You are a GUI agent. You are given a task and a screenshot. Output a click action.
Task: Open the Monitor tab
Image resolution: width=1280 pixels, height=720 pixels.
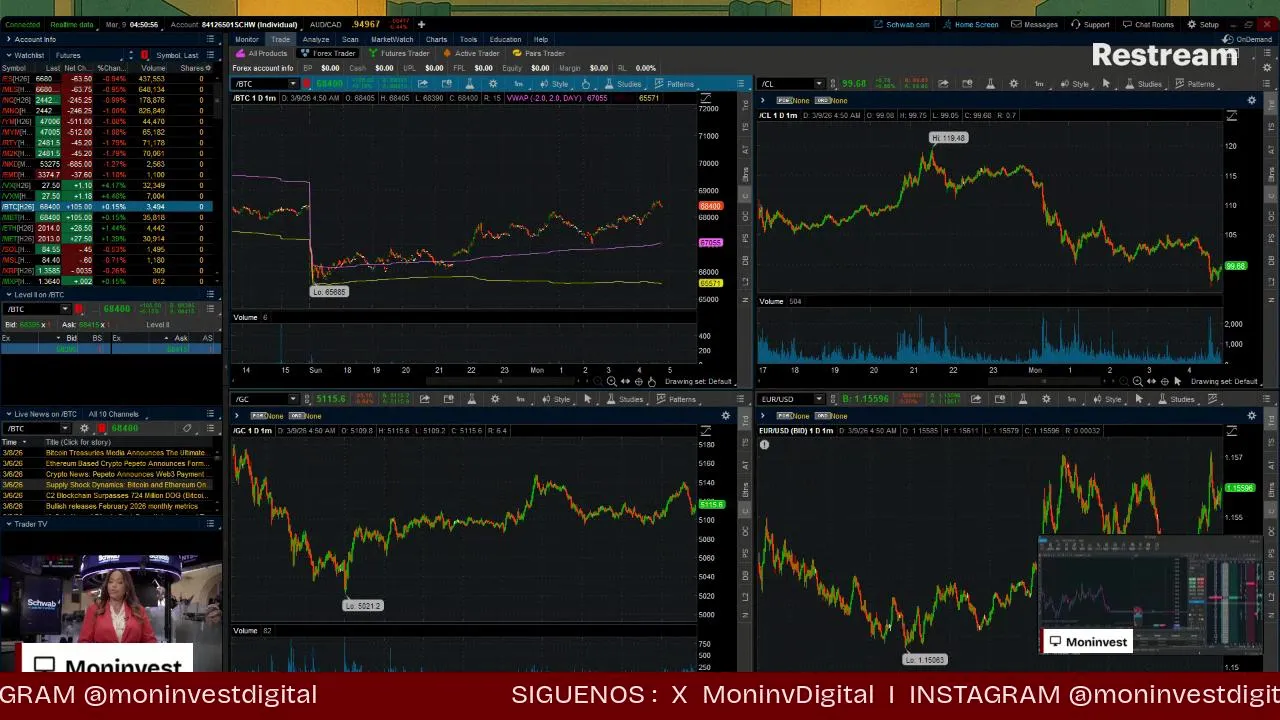click(247, 39)
